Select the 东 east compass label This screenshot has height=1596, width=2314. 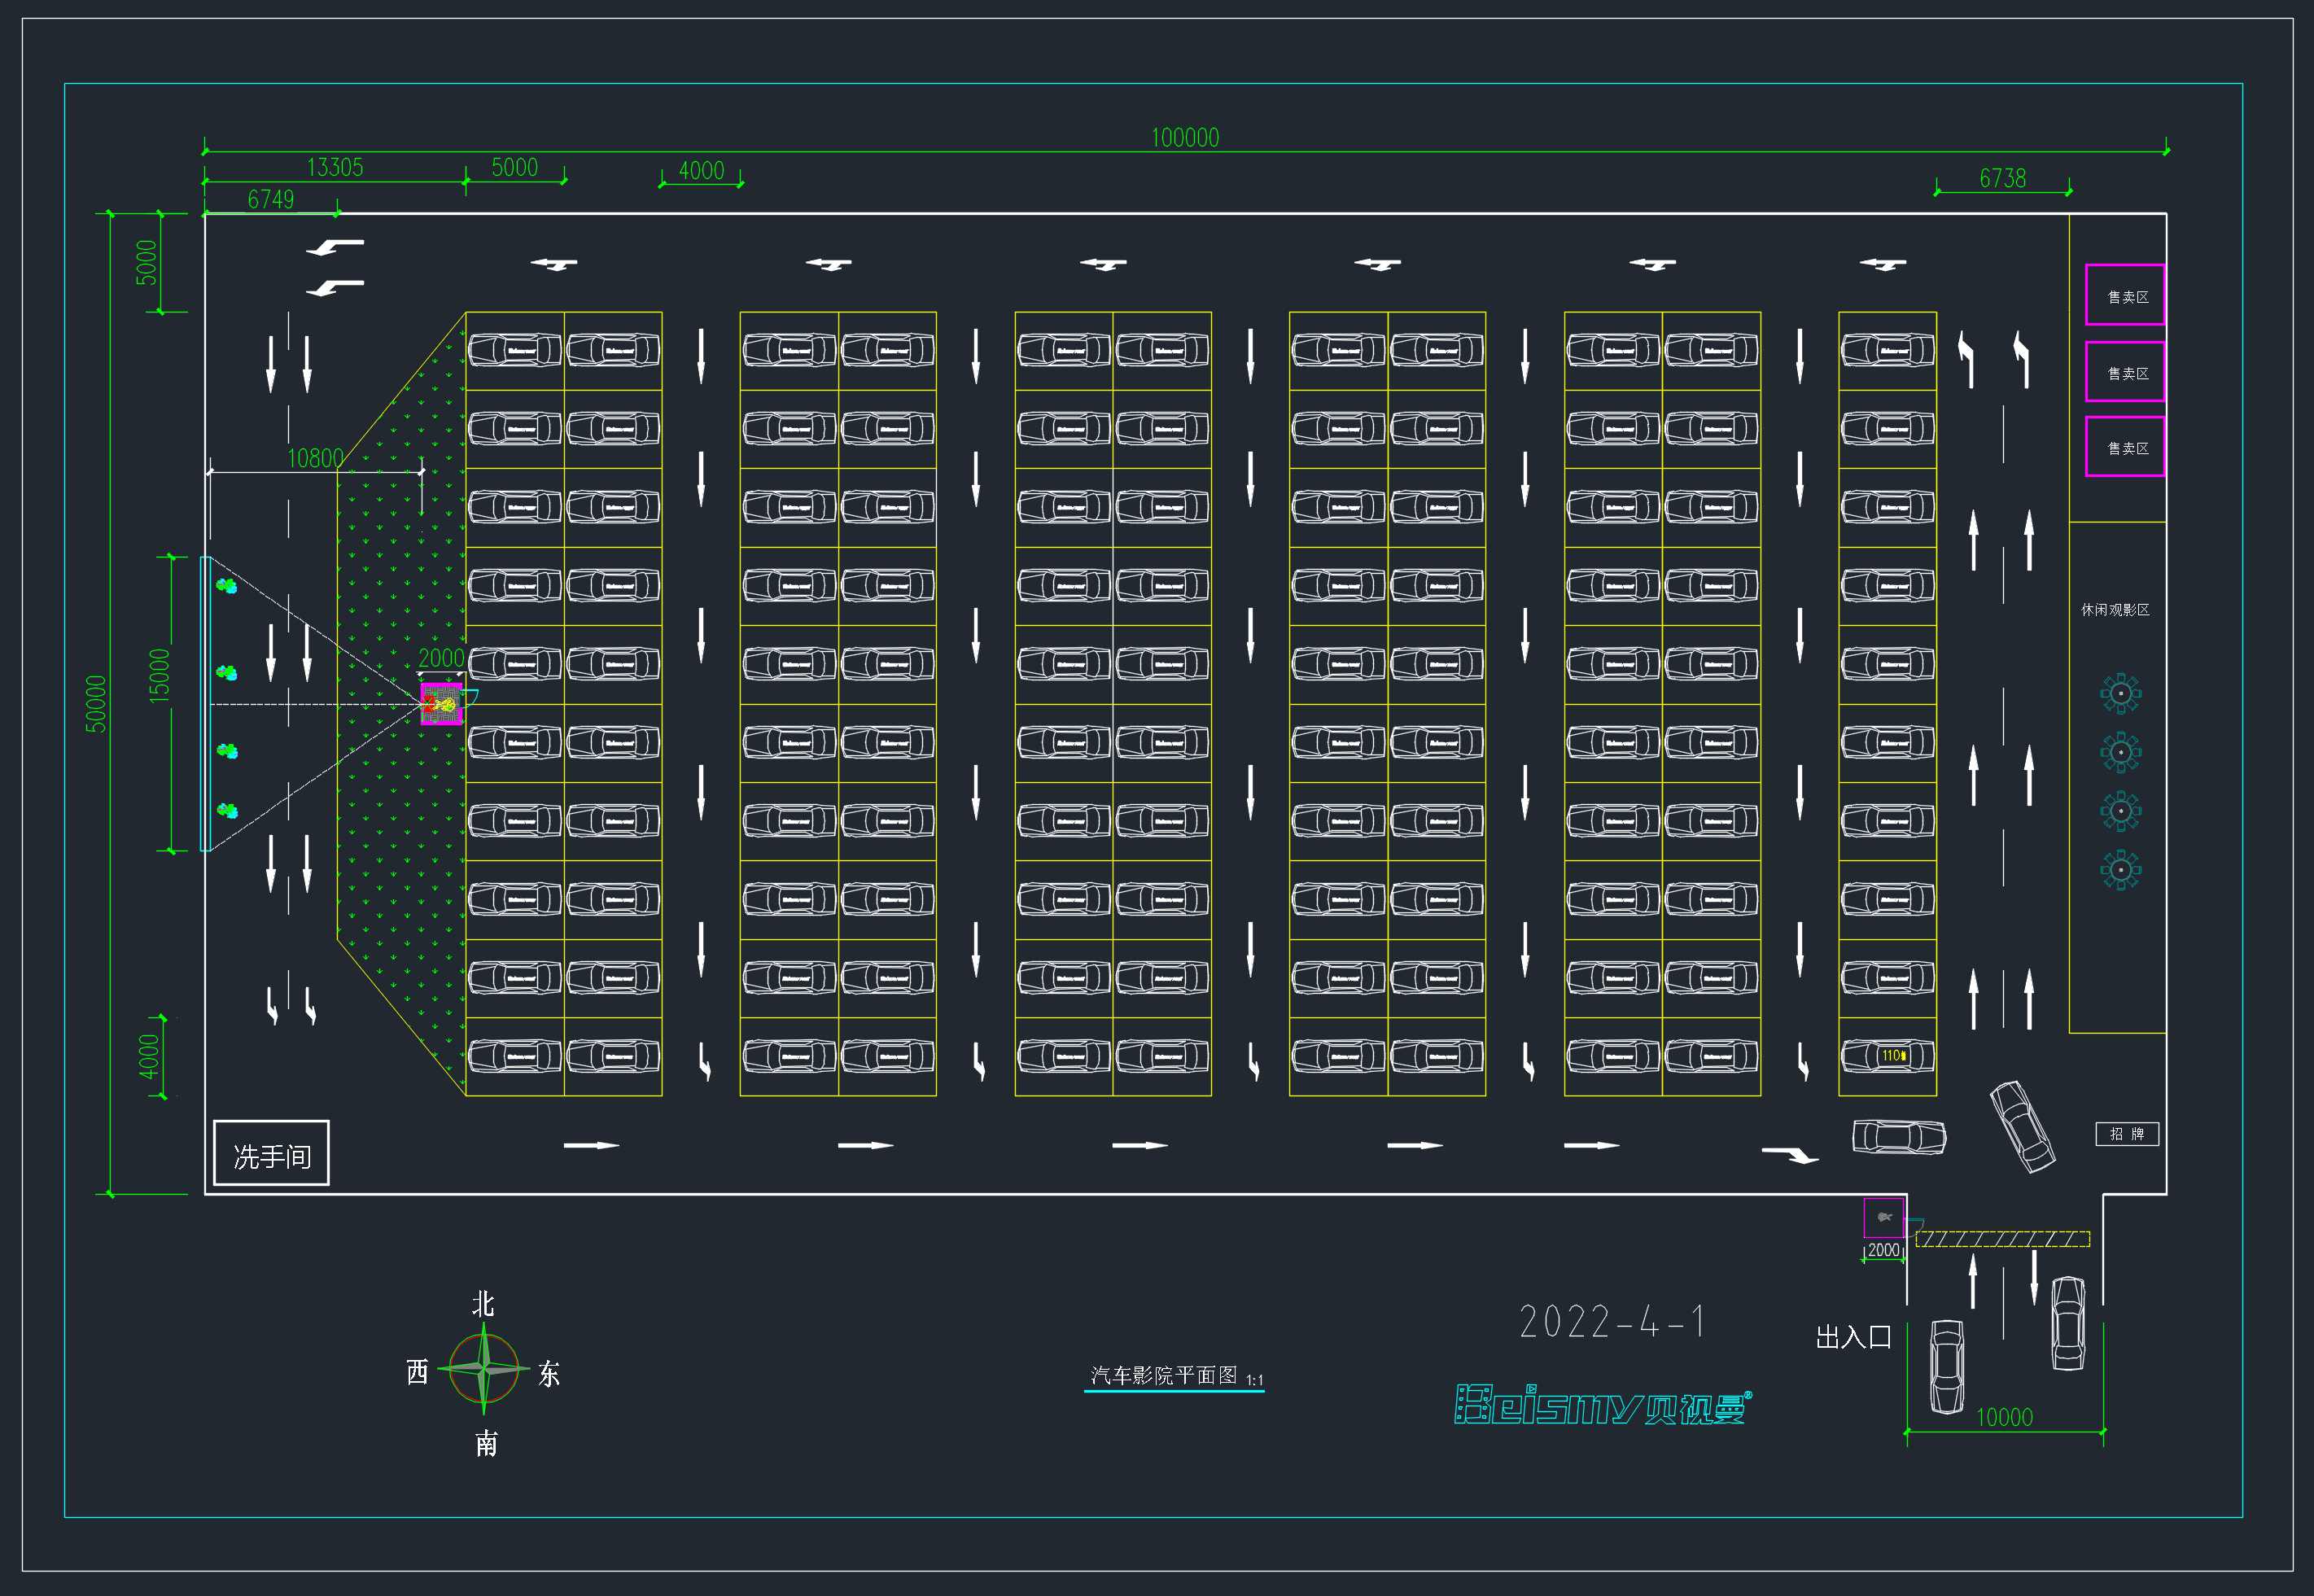pyautogui.click(x=549, y=1373)
